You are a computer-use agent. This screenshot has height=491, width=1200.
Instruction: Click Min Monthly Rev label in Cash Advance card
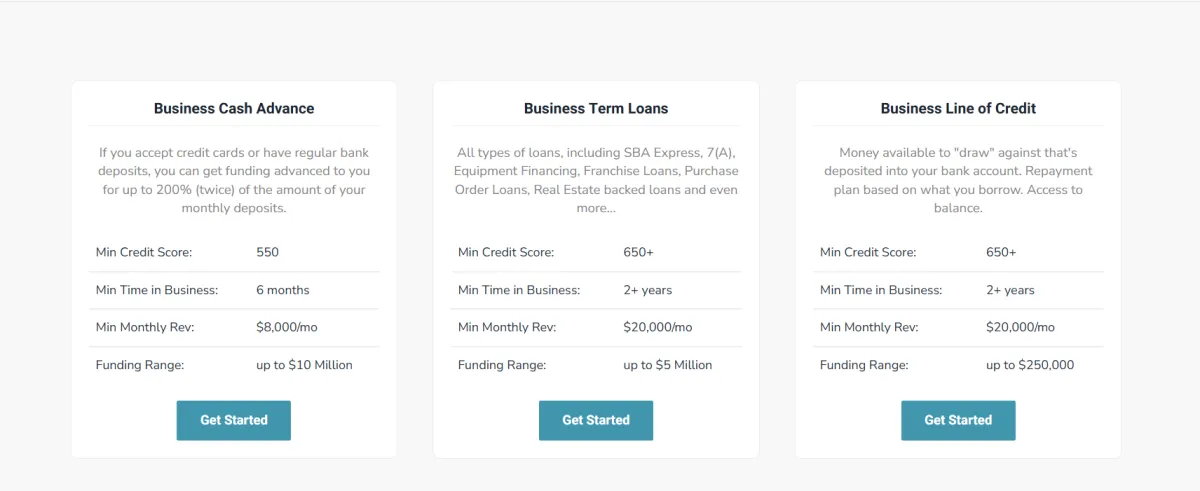pos(145,327)
